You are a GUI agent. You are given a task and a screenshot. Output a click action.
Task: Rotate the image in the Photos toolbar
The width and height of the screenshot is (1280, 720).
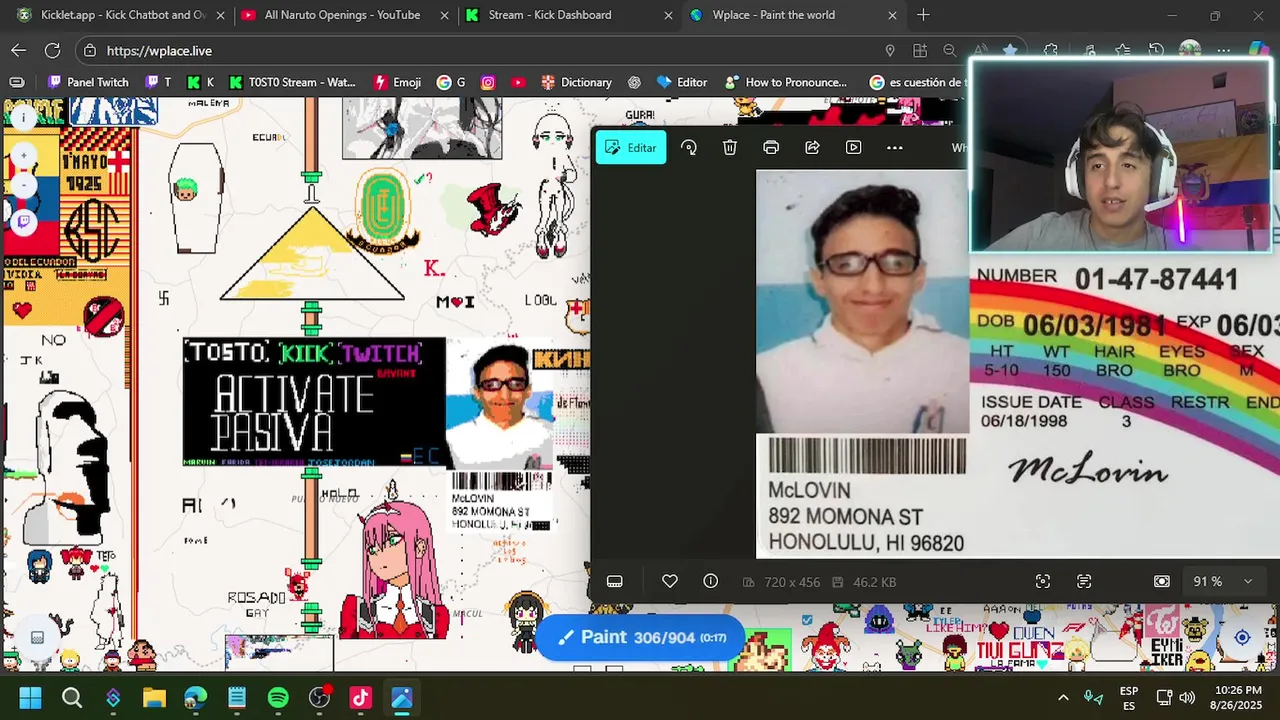pos(689,148)
